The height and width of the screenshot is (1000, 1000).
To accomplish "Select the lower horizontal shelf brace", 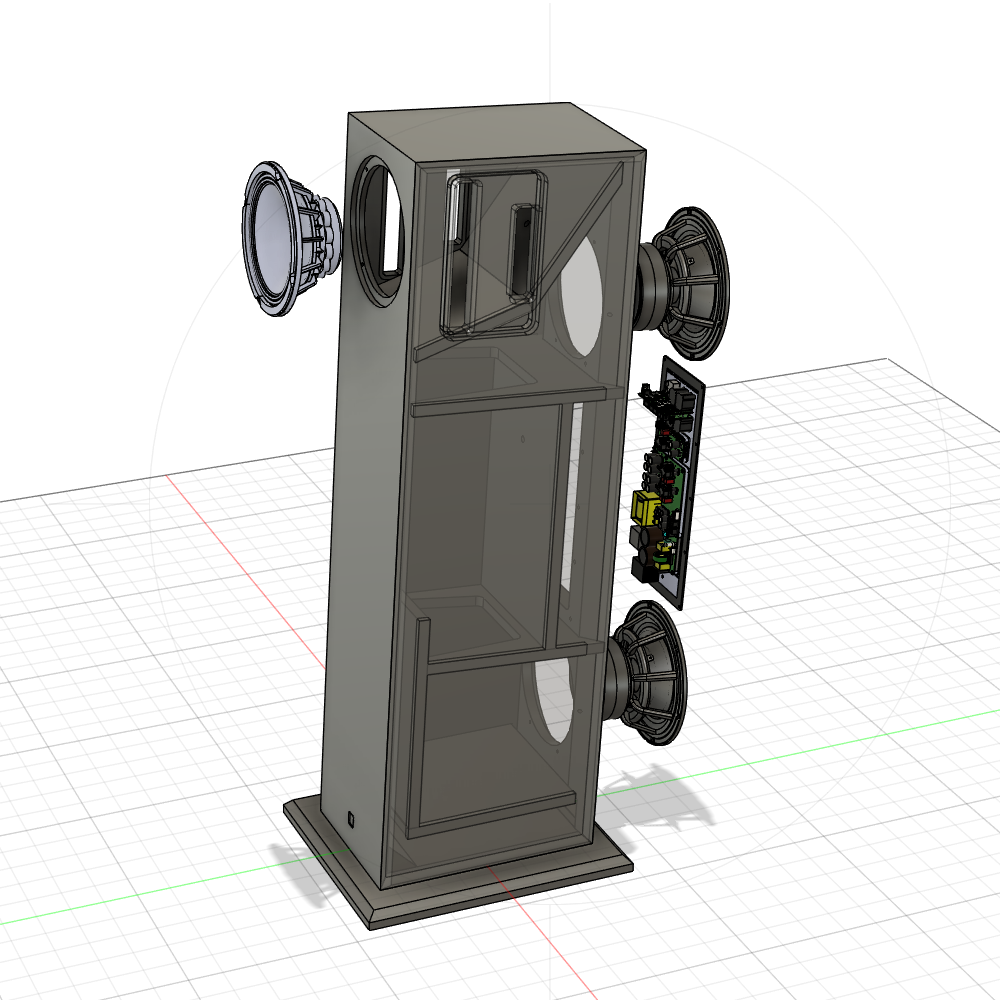I will pyautogui.click(x=500, y=660).
